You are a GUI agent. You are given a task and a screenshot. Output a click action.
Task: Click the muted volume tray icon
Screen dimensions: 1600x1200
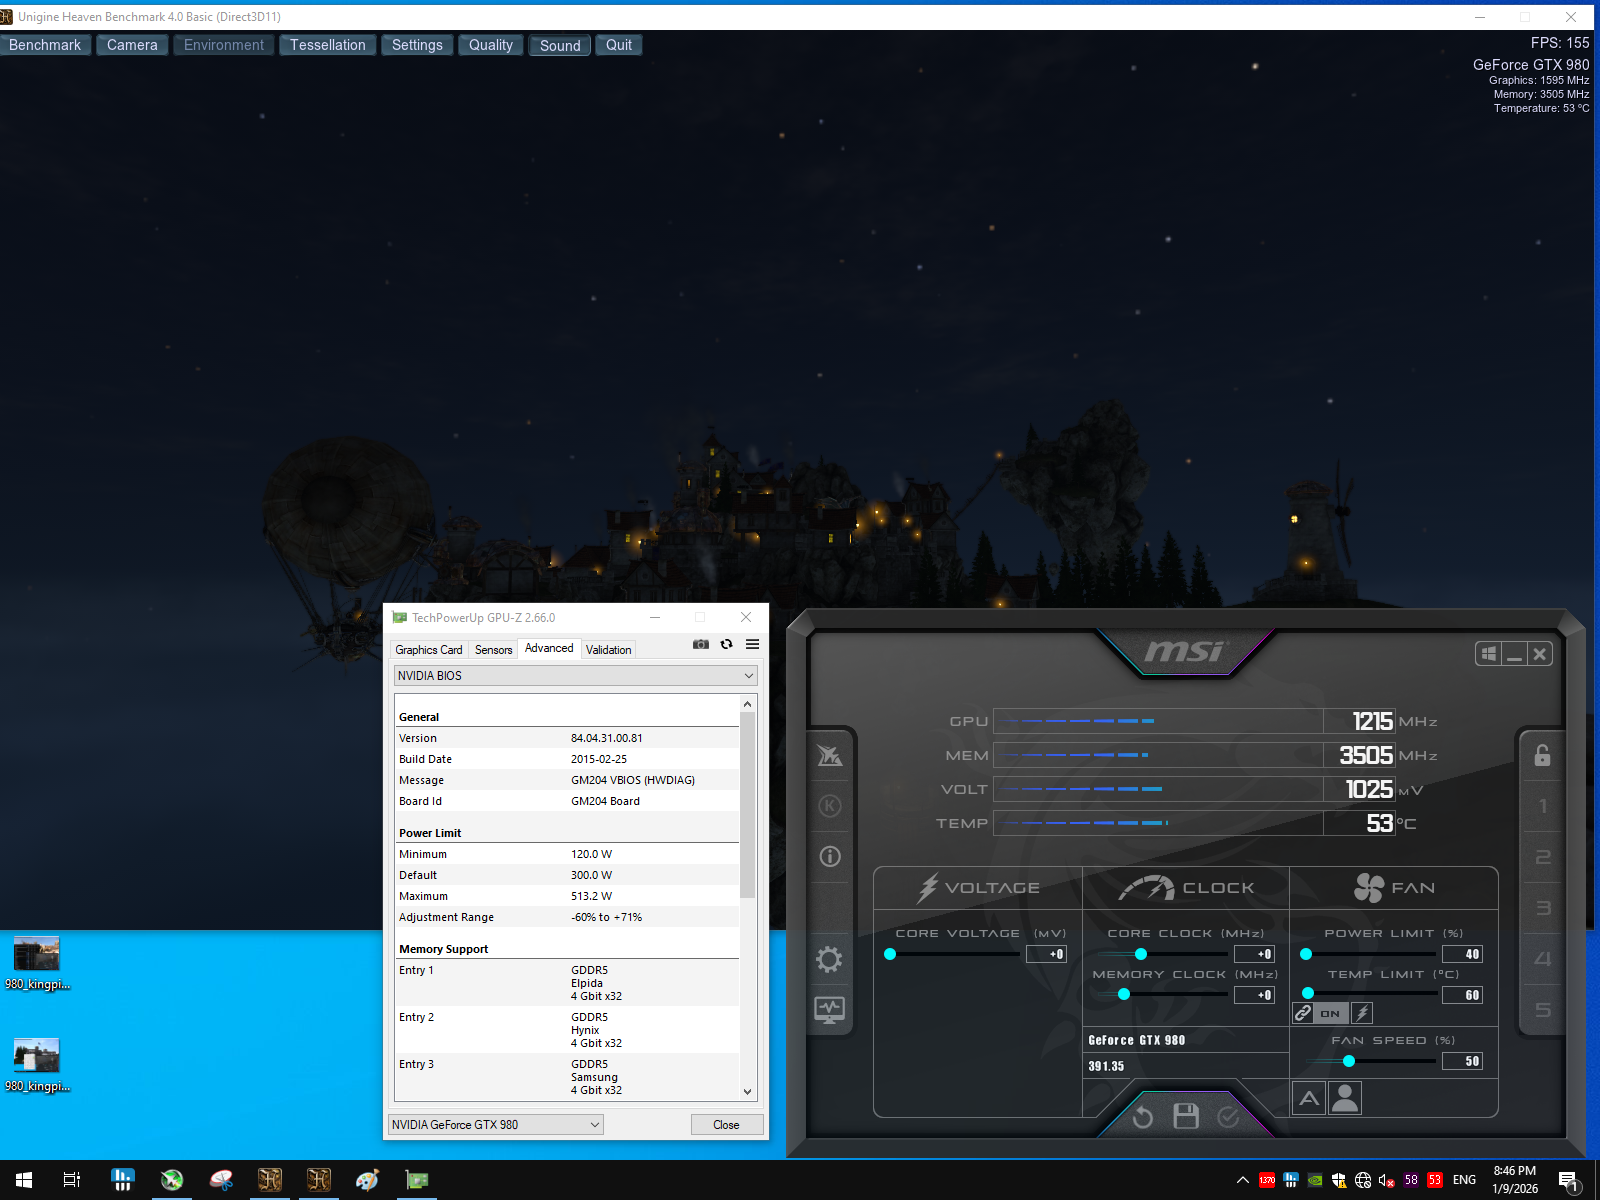pyautogui.click(x=1387, y=1180)
